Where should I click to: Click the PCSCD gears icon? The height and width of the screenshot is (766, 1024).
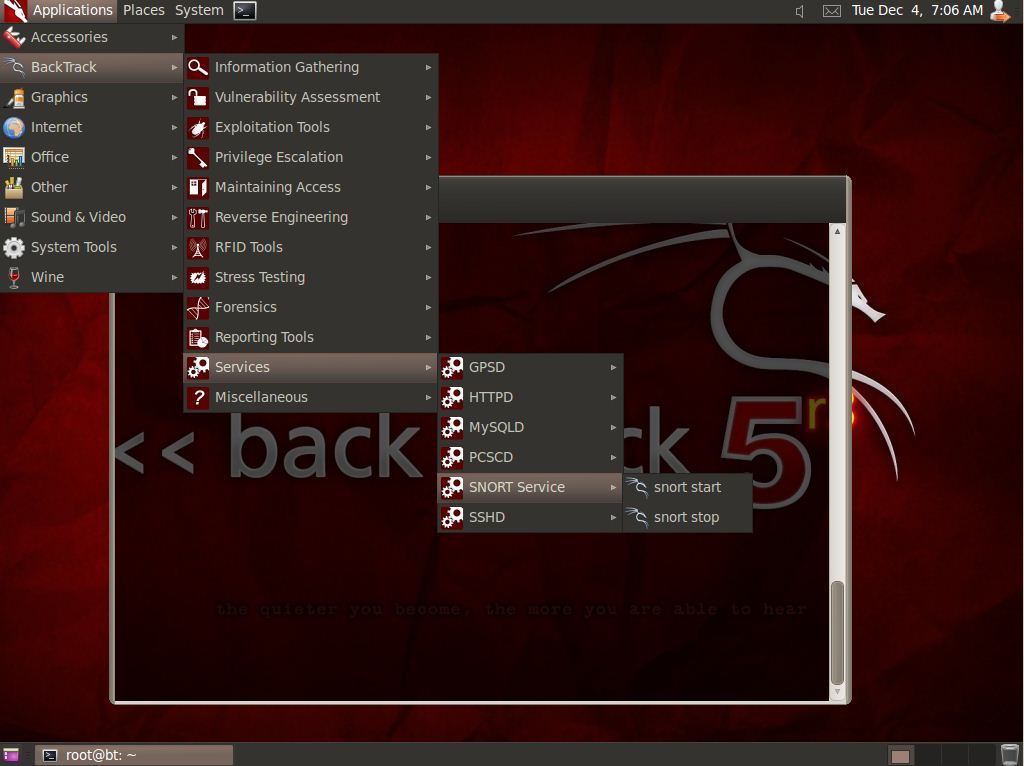[452, 458]
